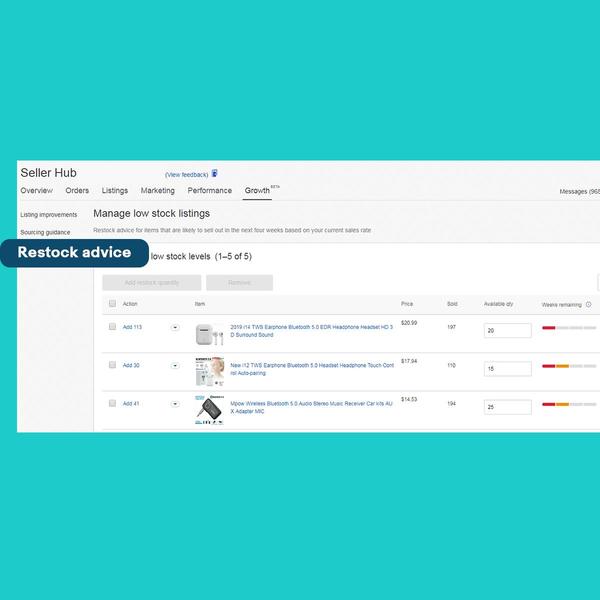This screenshot has height=600, width=600.
Task: Click the $20.99 price value
Action: tap(409, 323)
